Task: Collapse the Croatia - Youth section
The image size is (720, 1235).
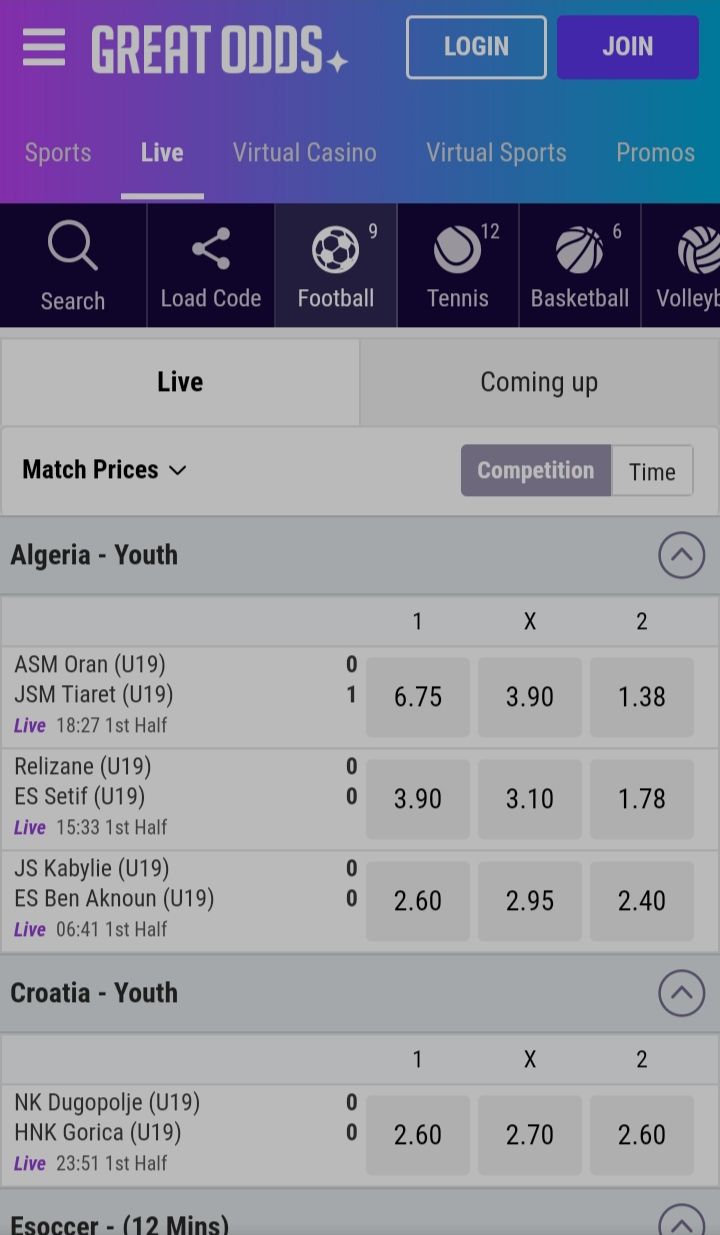Action: pos(681,993)
